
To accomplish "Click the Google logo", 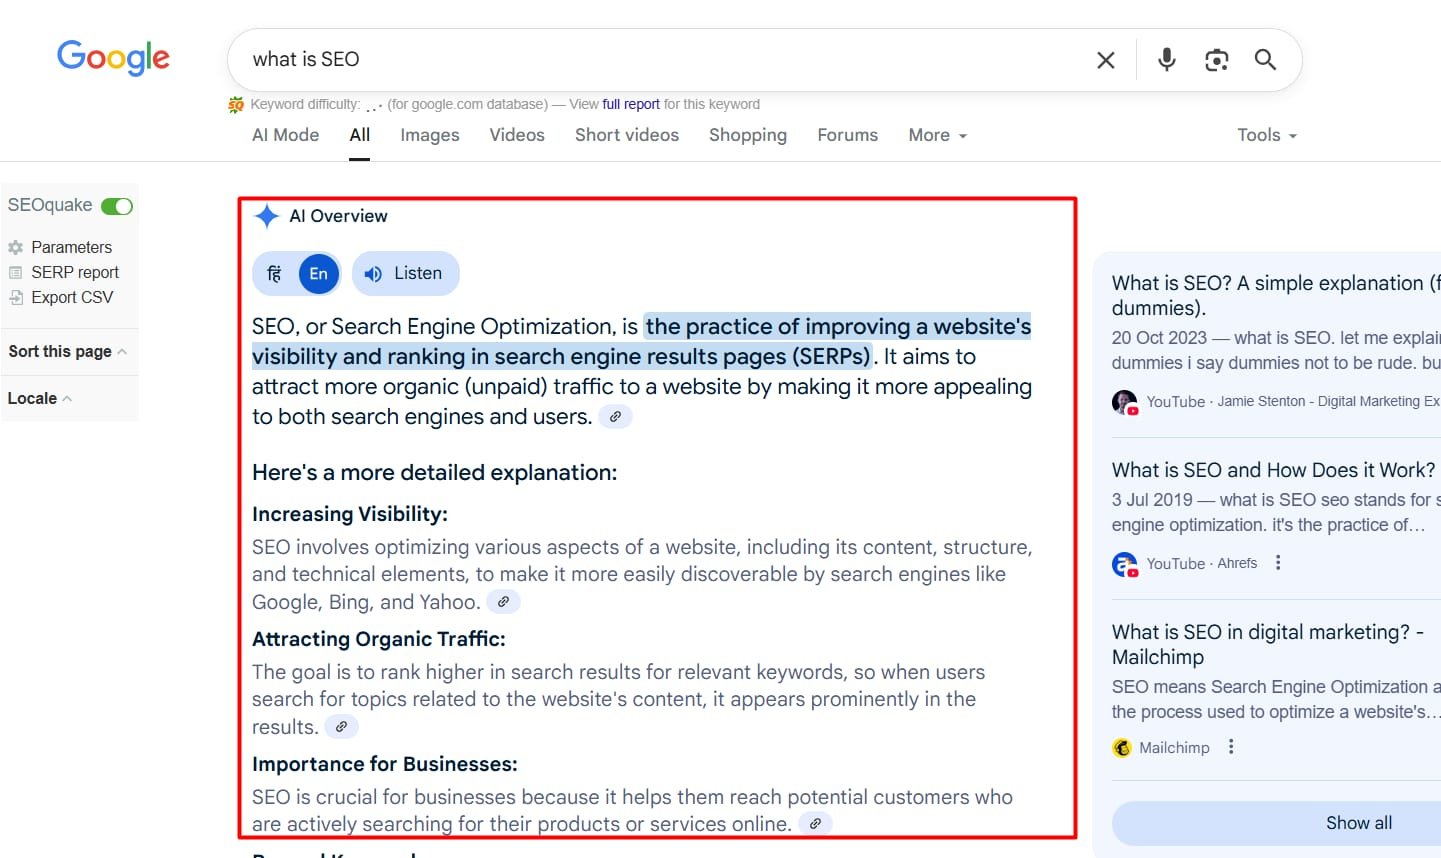I will [113, 58].
